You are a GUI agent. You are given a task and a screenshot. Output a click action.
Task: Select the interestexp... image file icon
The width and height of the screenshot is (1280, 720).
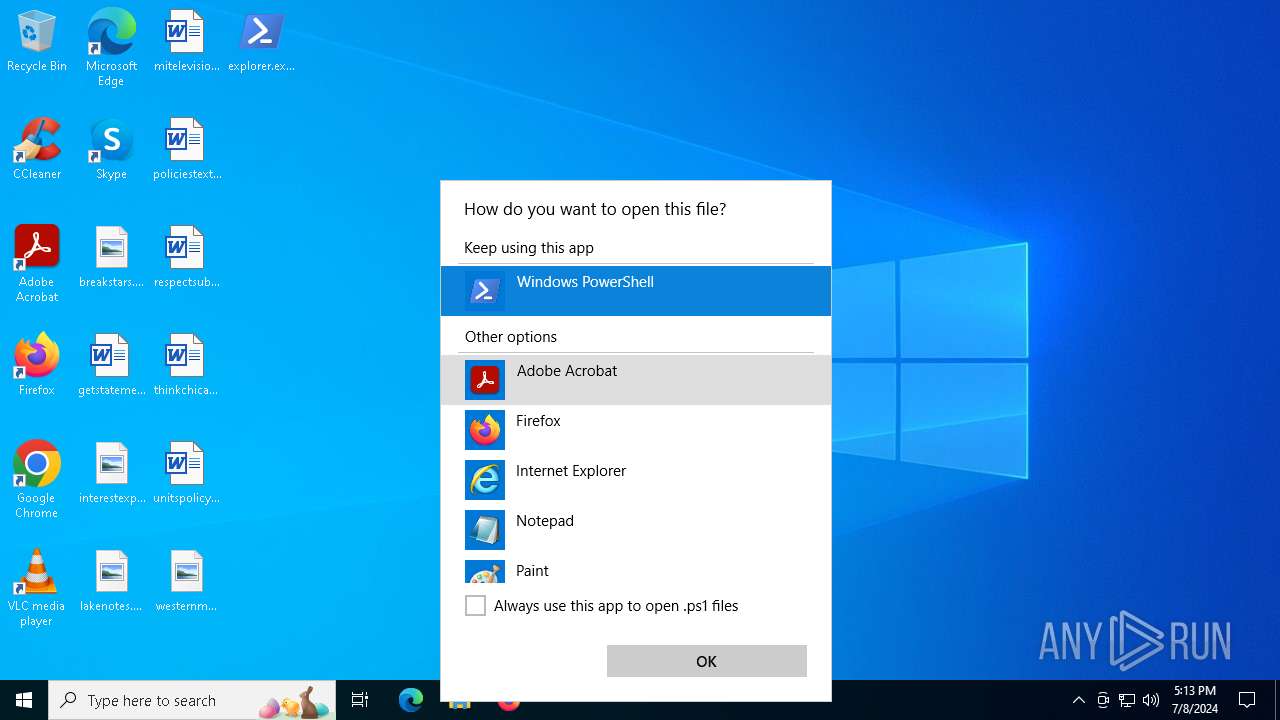[x=111, y=474]
